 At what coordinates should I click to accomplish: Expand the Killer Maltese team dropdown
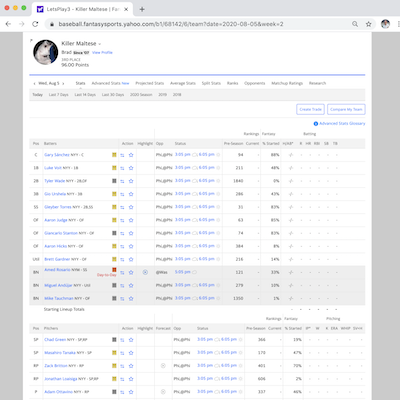point(100,44)
